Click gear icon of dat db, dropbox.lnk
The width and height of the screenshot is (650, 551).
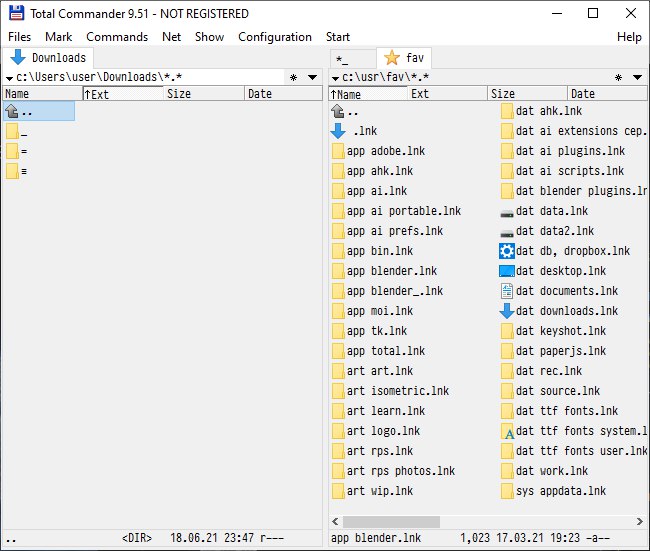(x=507, y=251)
